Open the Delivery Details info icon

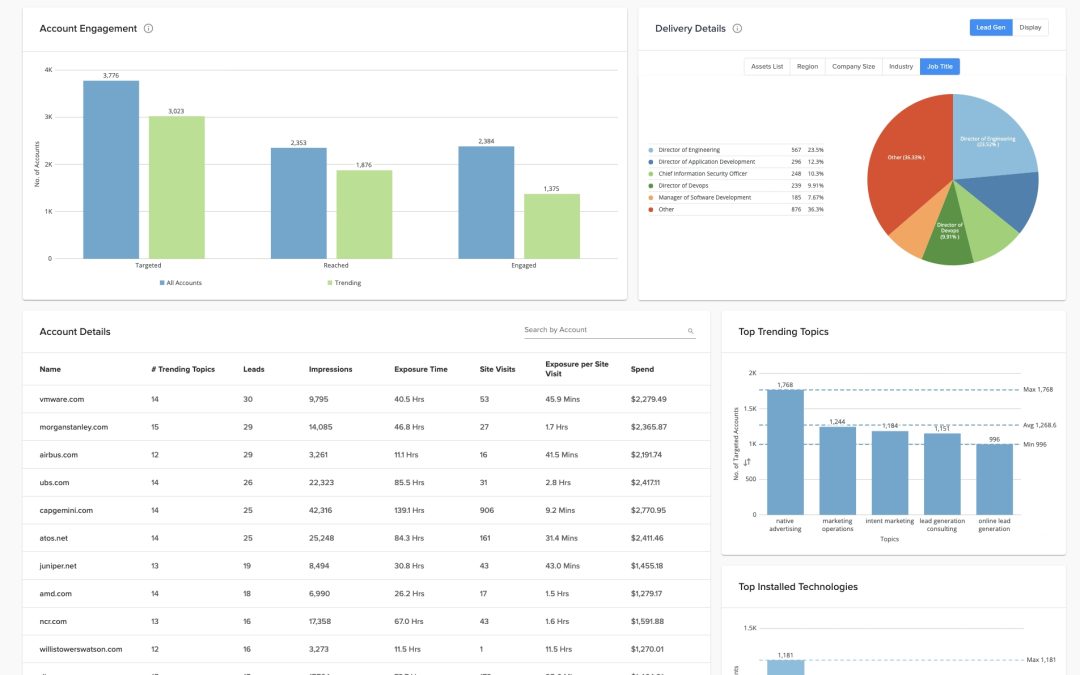[737, 28]
